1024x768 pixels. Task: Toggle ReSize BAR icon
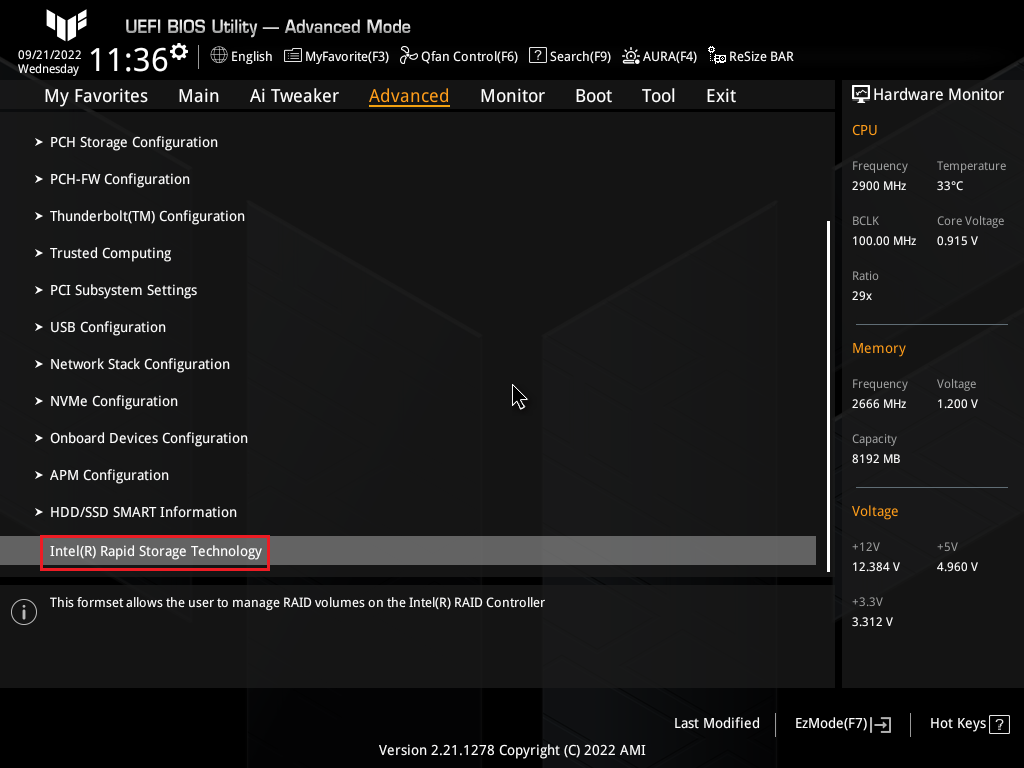point(716,56)
